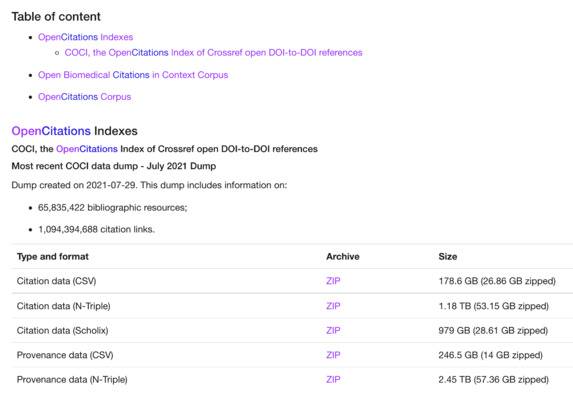Download Provenance data (CSV) ZIP archive
573x400 pixels.
[x=333, y=355]
